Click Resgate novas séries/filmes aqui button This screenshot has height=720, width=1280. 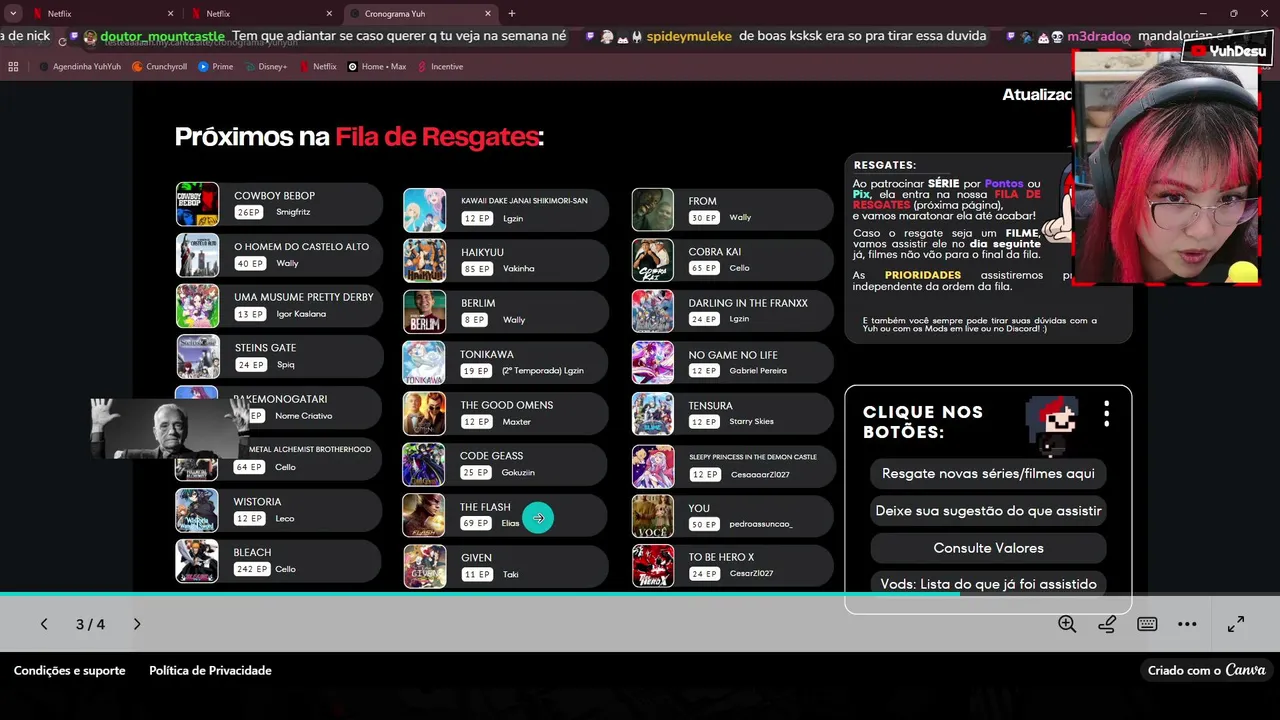988,474
